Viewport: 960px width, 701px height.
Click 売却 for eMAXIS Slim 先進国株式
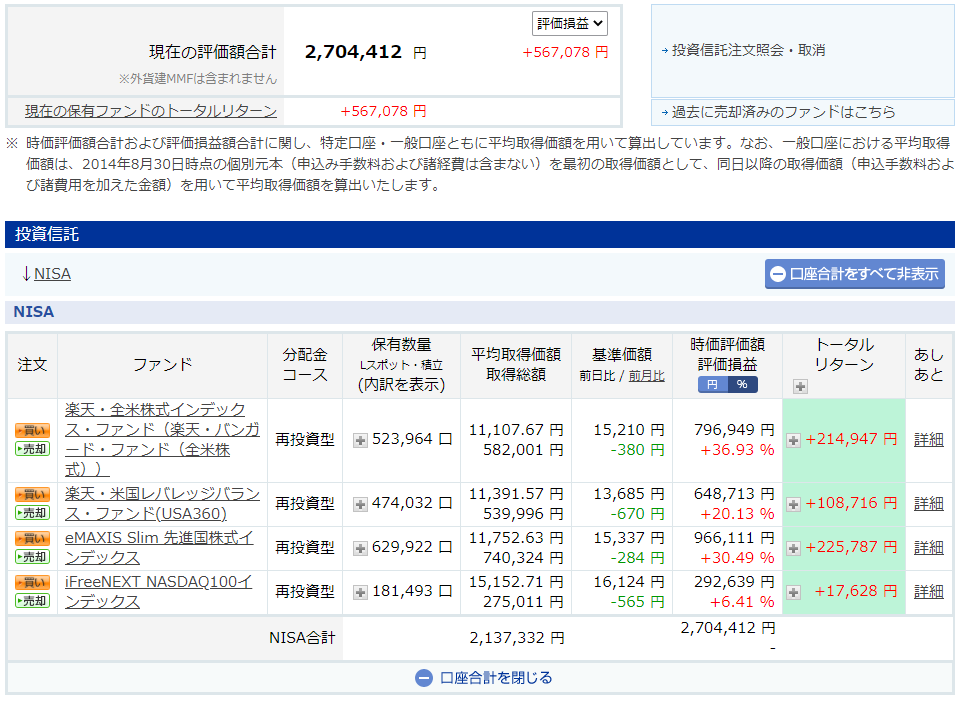pyautogui.click(x=32, y=557)
